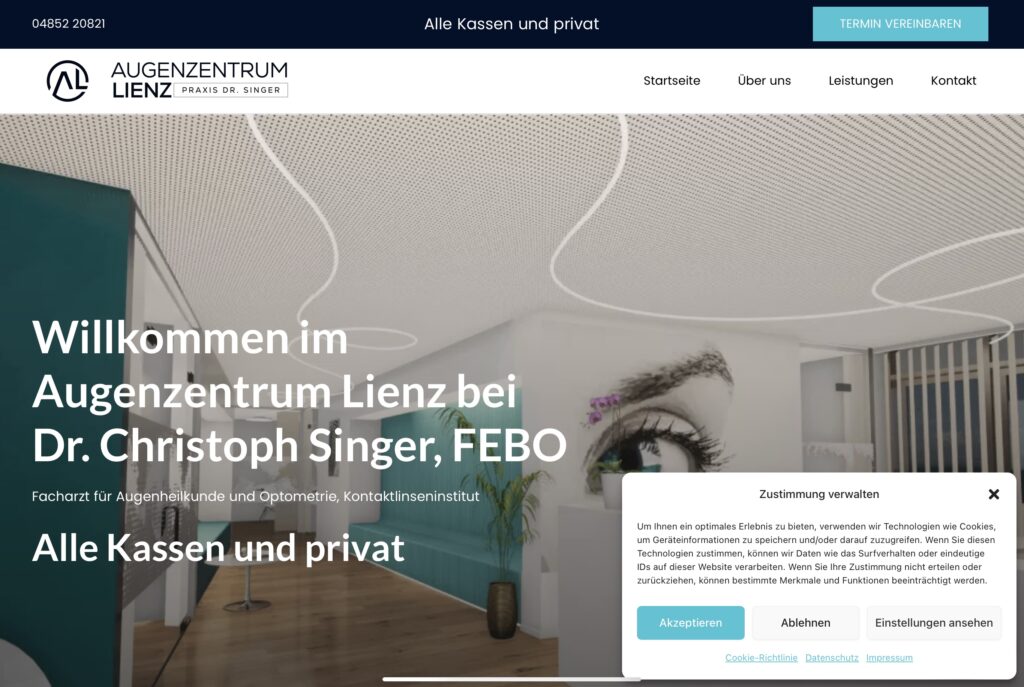Click the Willkommen im Augenzentrum Lienz heading
1024x687 pixels.
tap(299, 391)
